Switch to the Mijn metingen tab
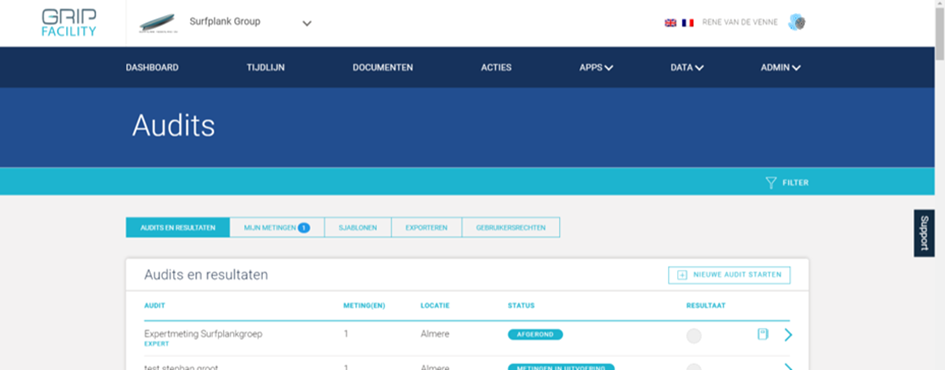Viewport: 945px width, 370px height. pos(277,228)
